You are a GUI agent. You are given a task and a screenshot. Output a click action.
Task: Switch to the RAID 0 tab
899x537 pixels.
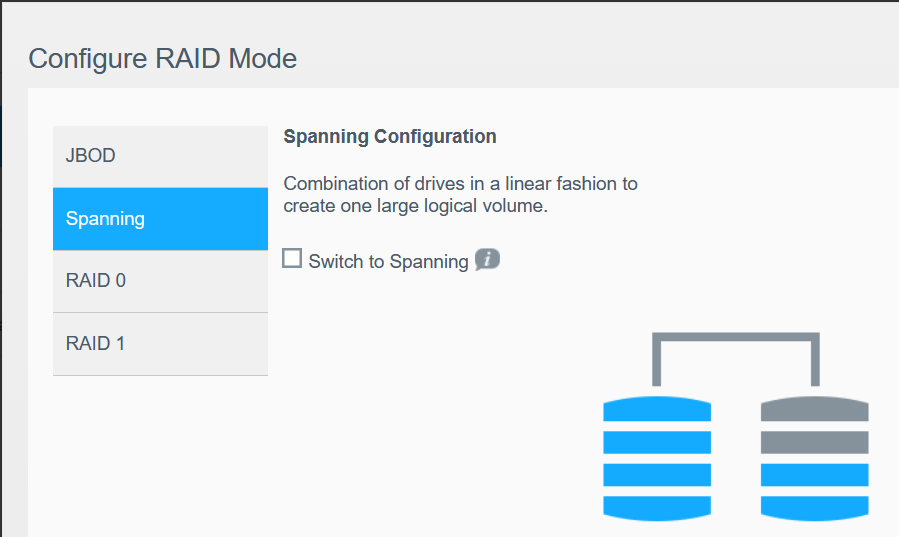coord(160,281)
